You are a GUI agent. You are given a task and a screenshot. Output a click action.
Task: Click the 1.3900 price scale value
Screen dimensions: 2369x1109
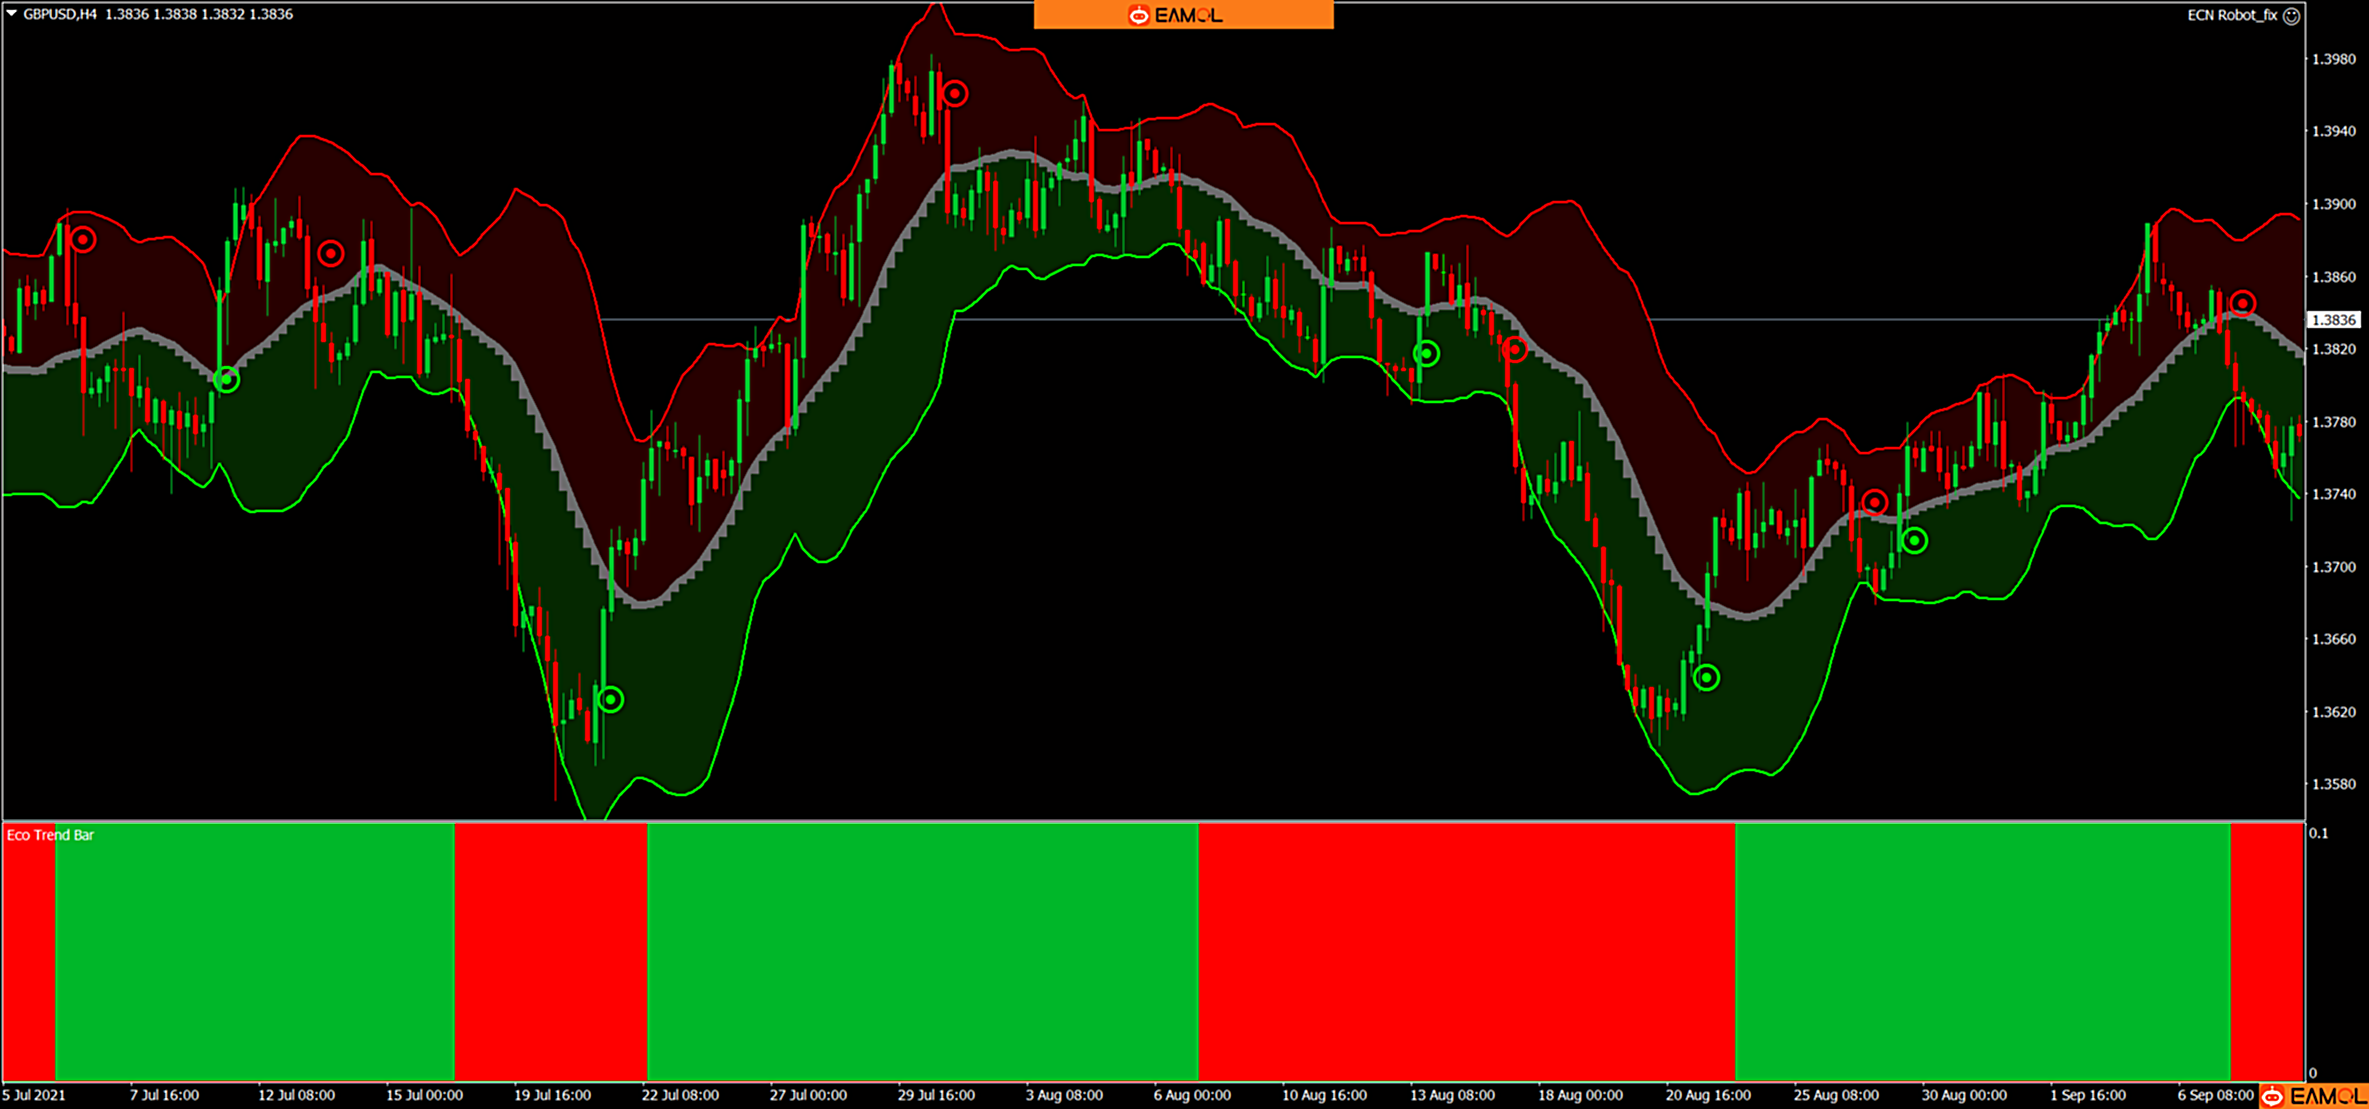pos(2333,204)
